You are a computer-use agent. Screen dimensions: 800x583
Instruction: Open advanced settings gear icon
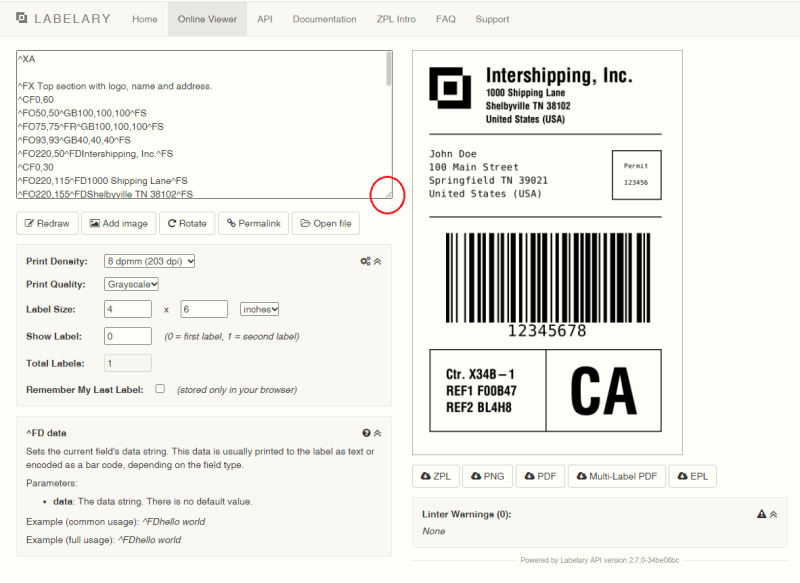(x=365, y=261)
